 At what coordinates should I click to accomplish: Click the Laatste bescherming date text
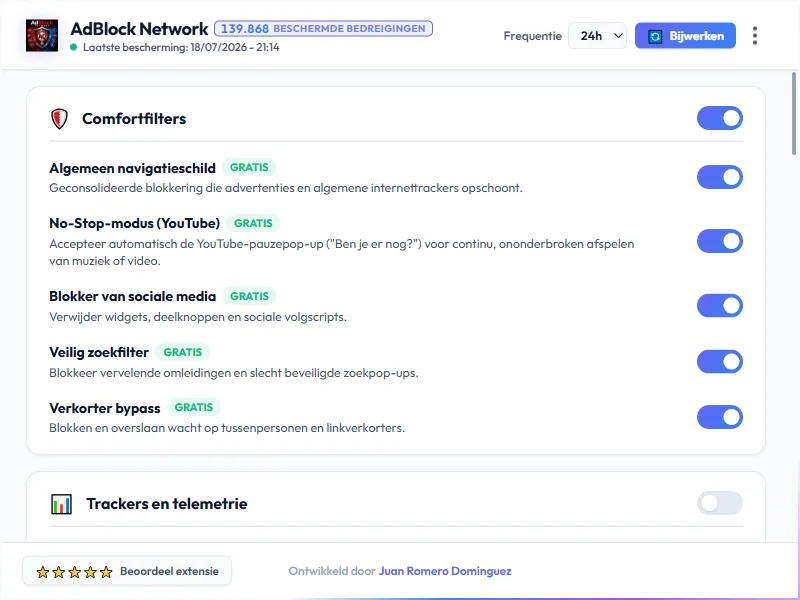[181, 47]
